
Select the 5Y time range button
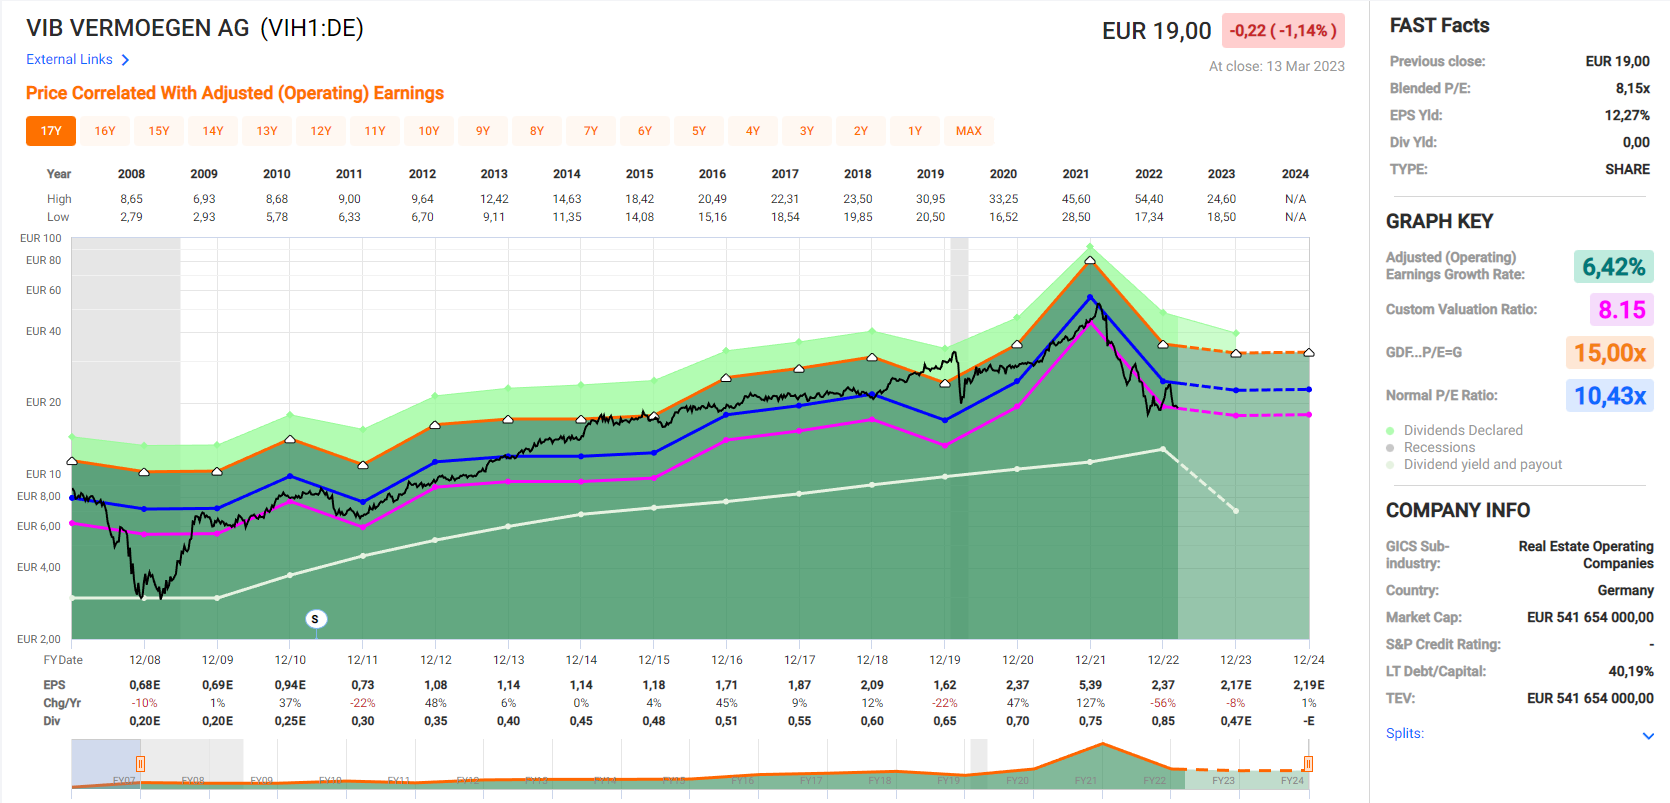click(x=699, y=131)
